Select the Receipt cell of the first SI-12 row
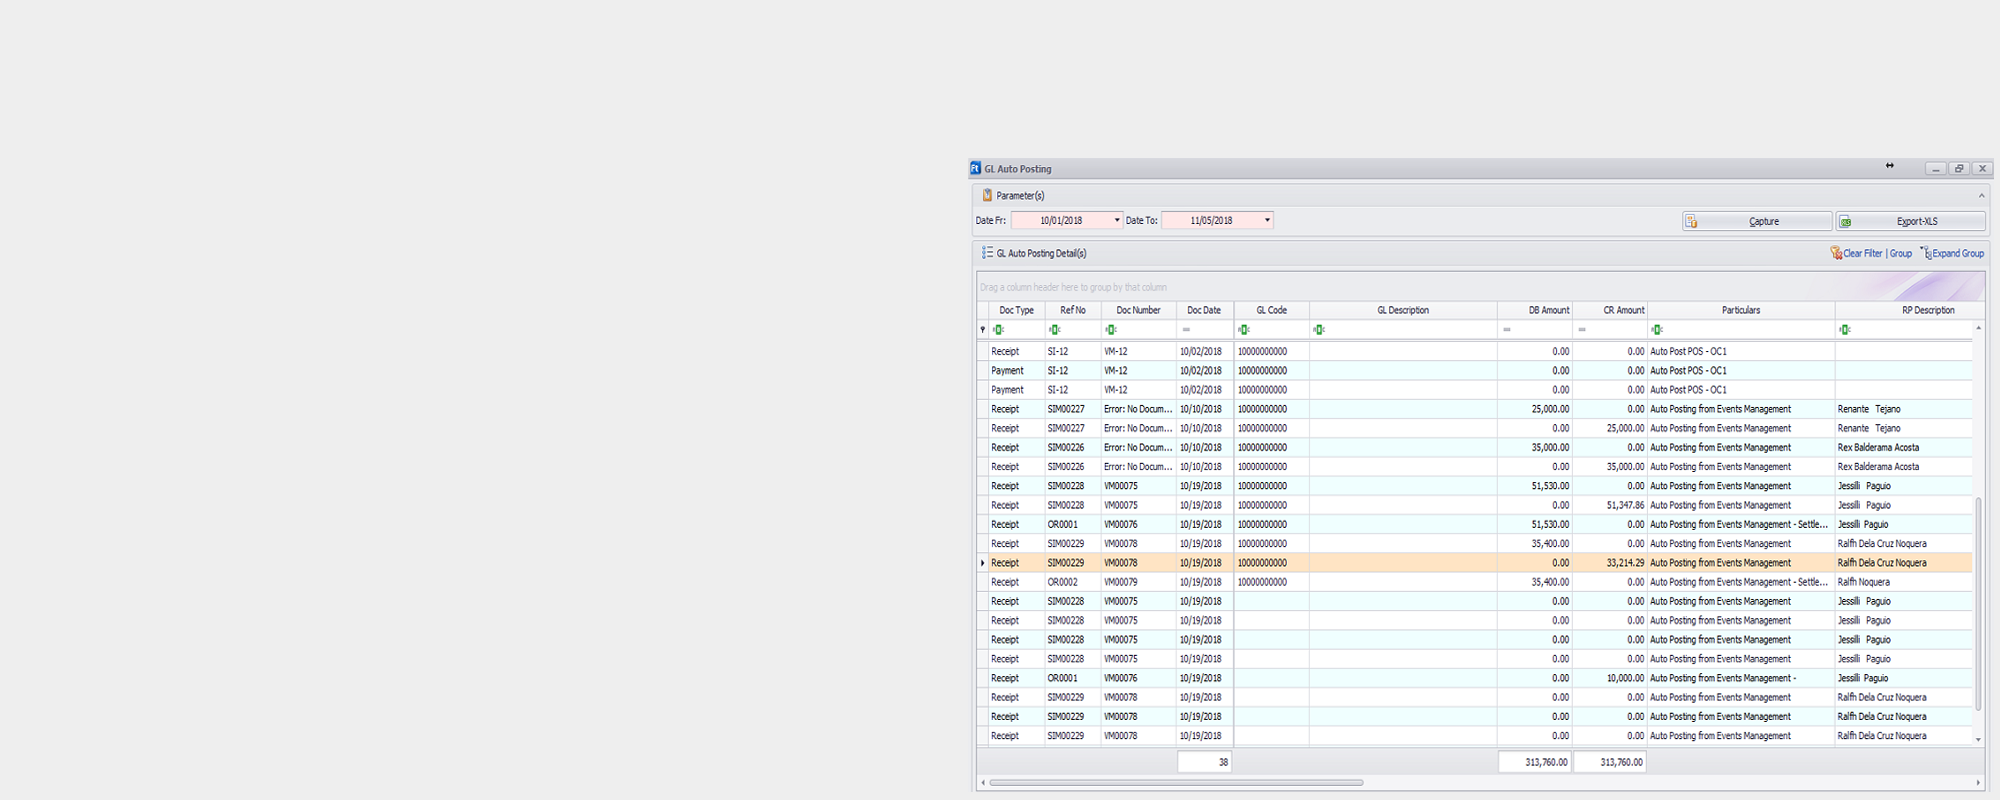 click(x=1016, y=351)
